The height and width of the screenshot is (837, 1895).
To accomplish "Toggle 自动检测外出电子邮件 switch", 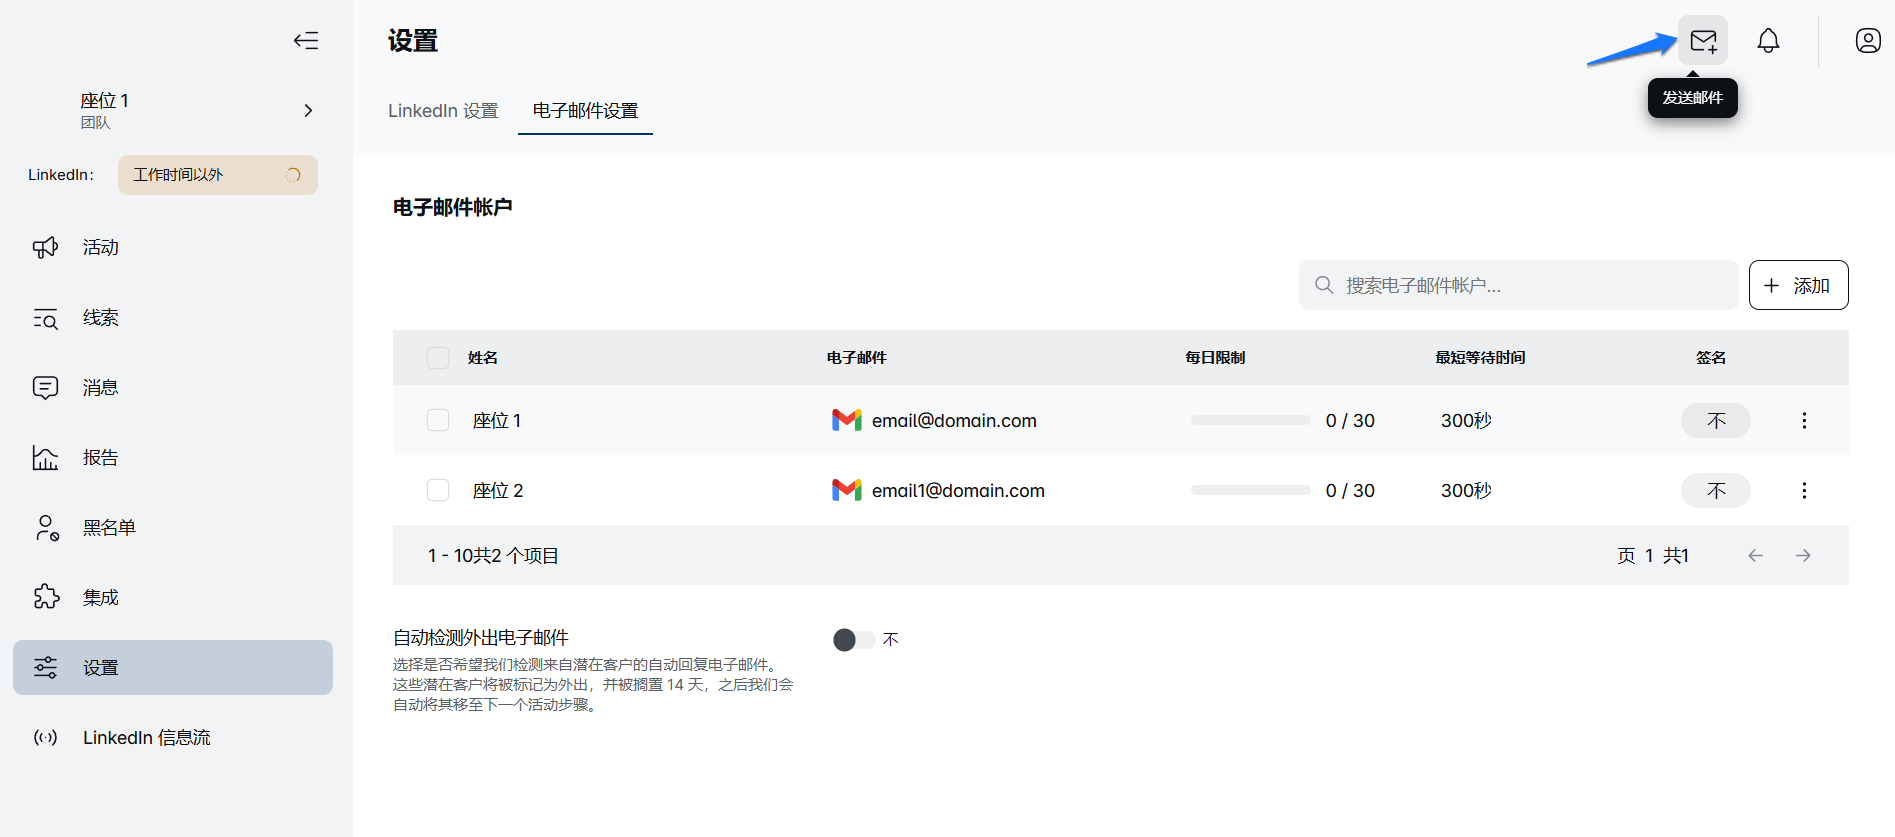I will click(x=853, y=640).
